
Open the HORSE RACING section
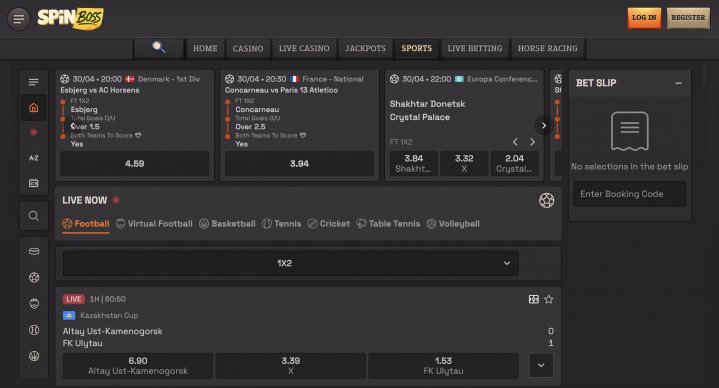point(548,48)
